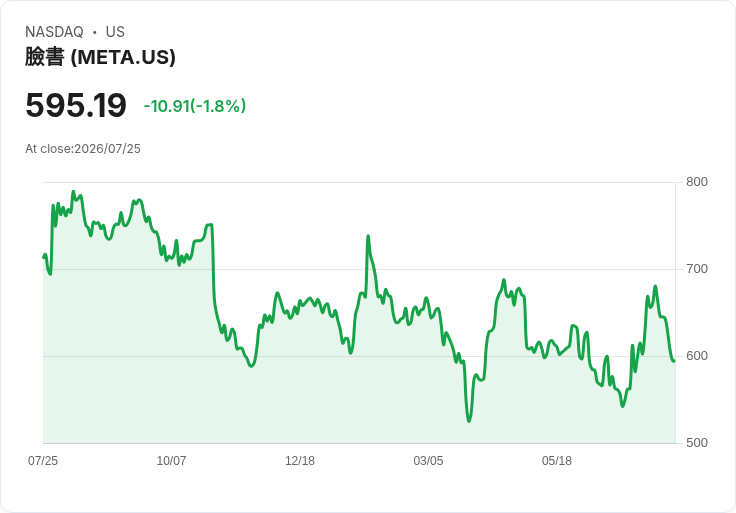This screenshot has height=513, width=736.
Task: Click the sharp price spike after 12/18
Action: point(368,236)
